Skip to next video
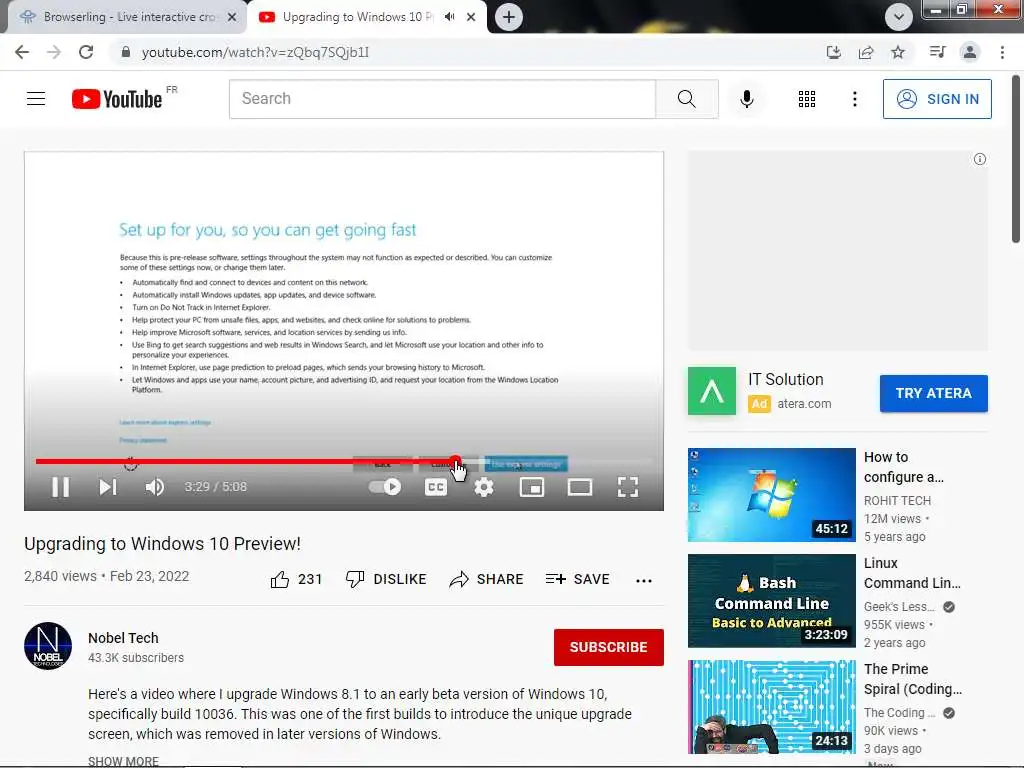 [108, 487]
